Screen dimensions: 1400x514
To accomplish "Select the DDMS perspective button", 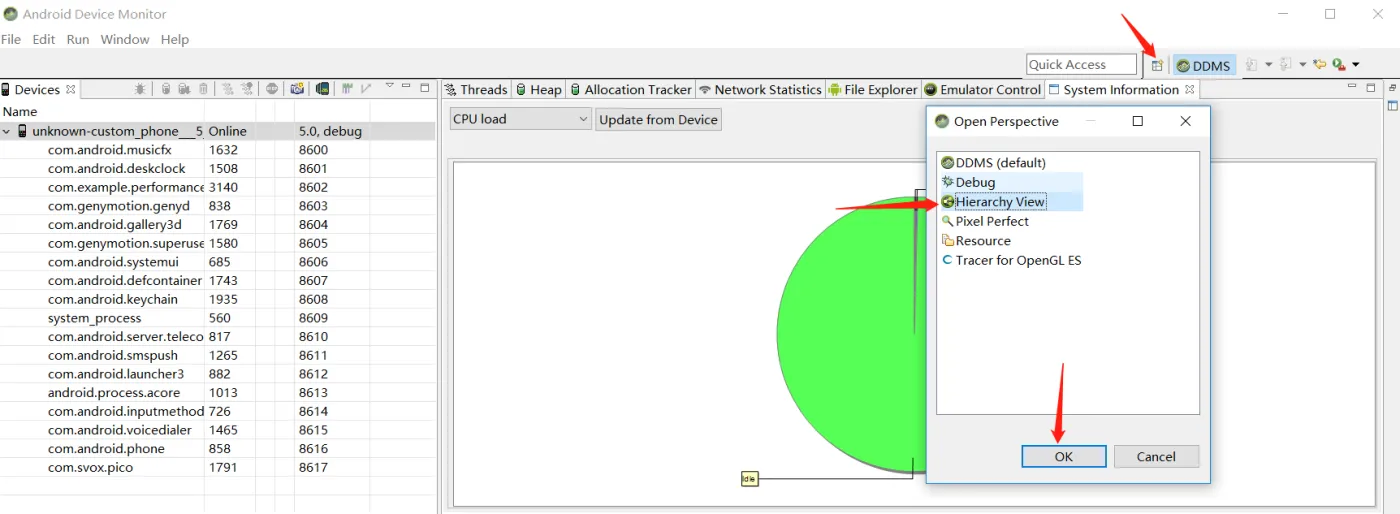I will coord(1204,65).
